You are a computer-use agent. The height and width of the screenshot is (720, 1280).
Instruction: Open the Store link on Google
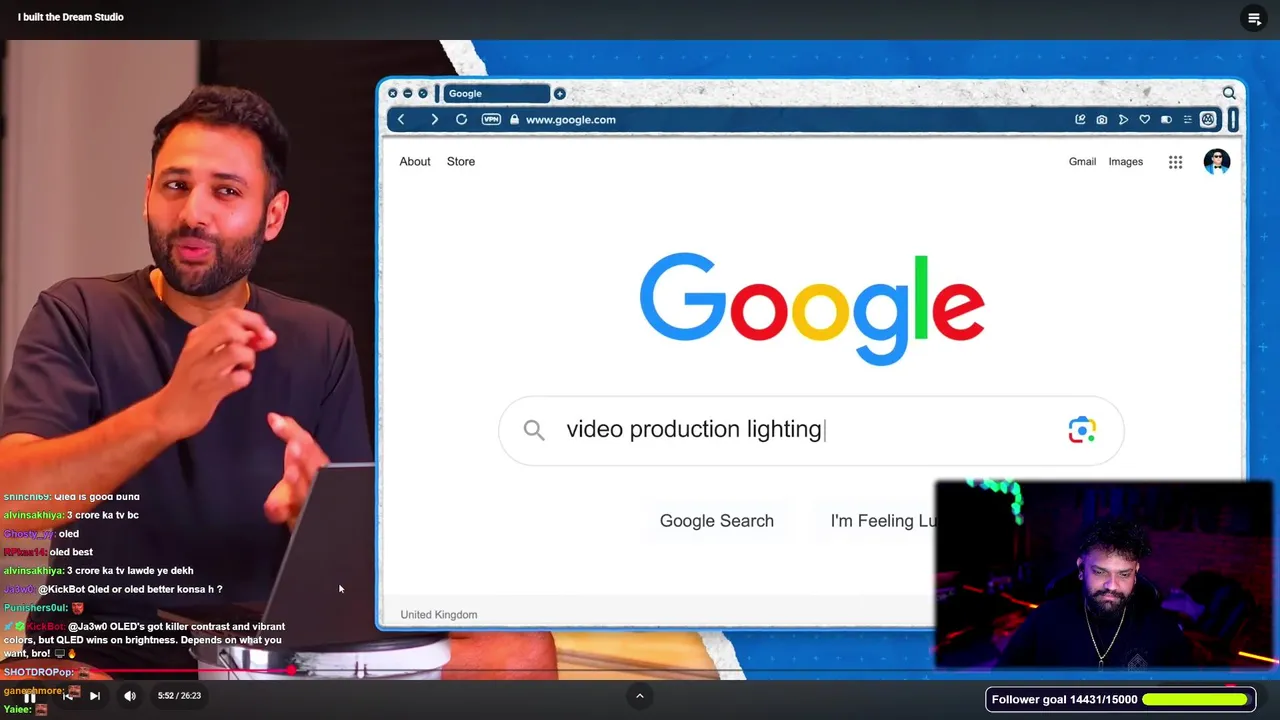pos(461,162)
